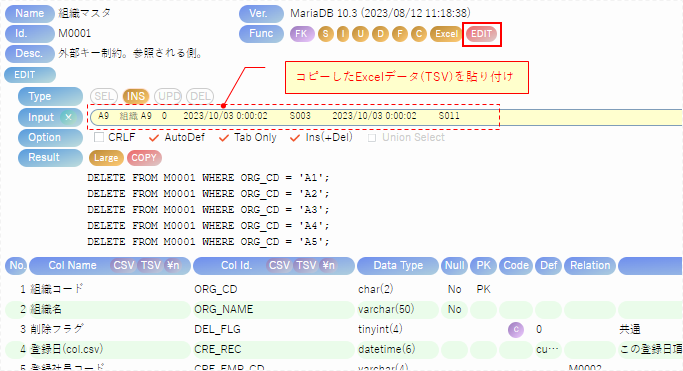Click into the yellow Input data field
This screenshot has width=683, height=371.
pos(386,117)
